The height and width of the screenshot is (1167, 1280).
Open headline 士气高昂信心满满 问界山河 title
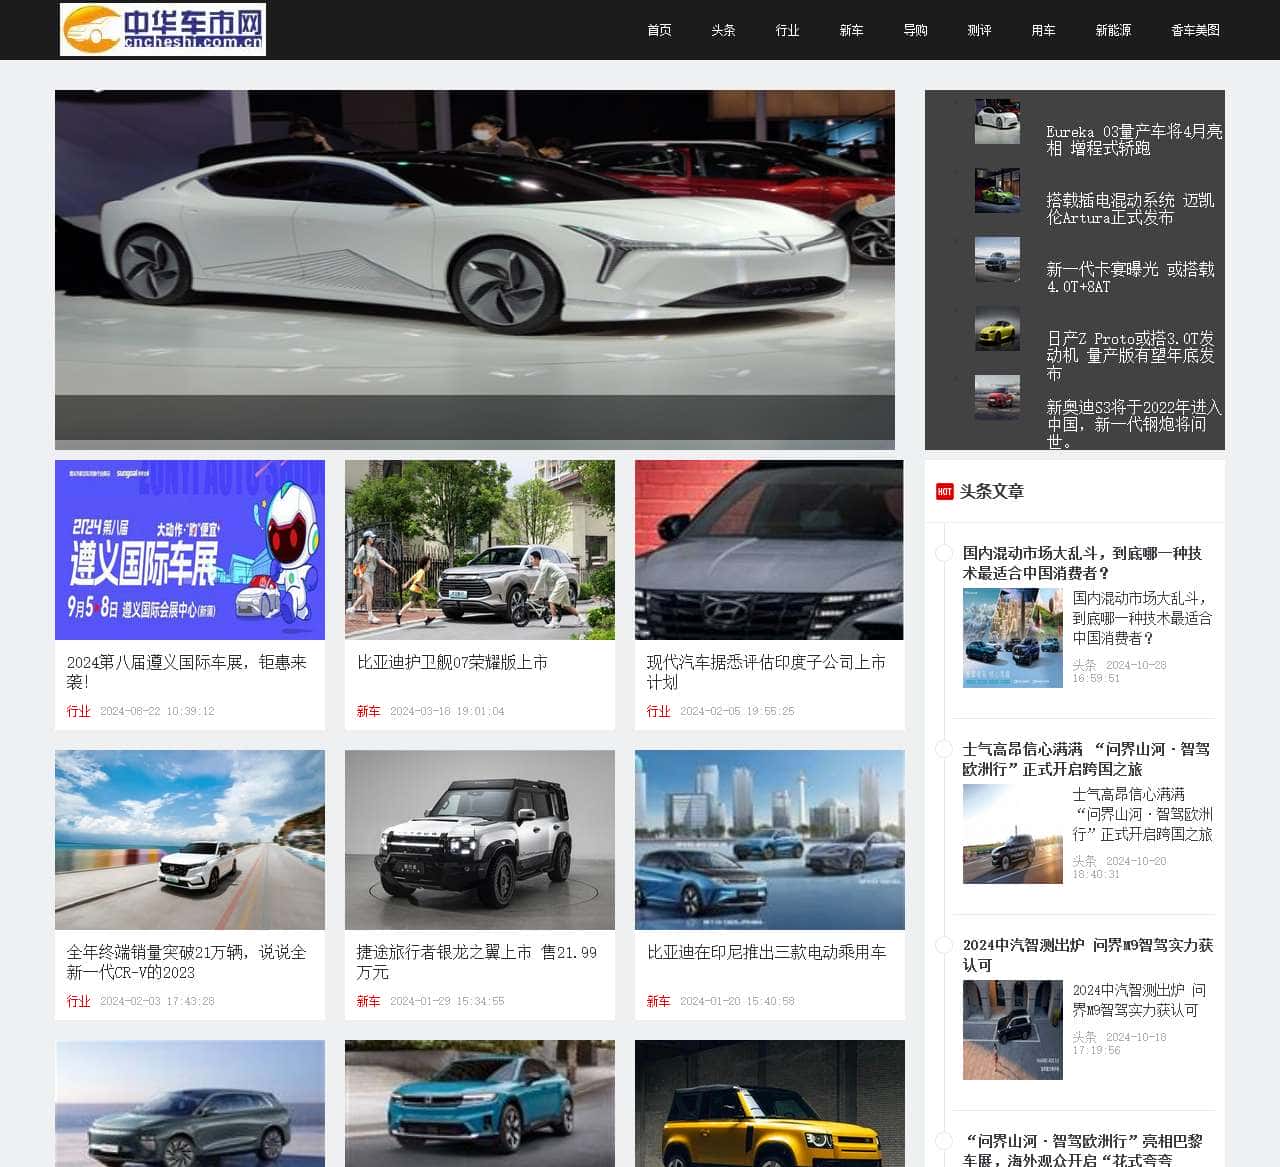1086,759
